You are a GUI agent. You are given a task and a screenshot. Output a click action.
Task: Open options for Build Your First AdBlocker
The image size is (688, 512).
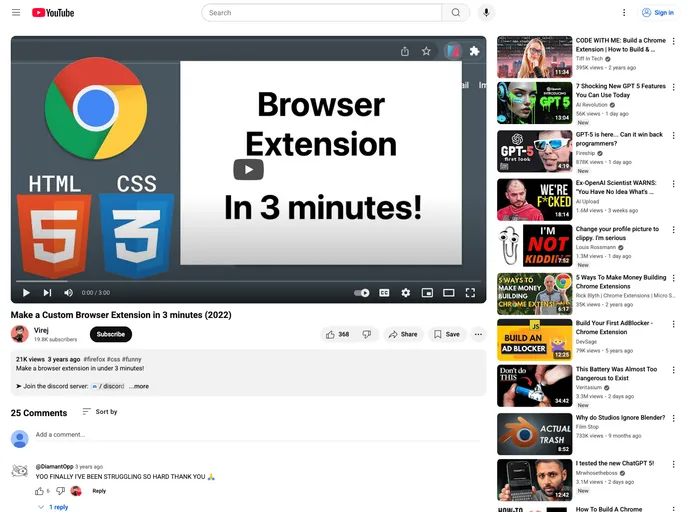tap(674, 324)
